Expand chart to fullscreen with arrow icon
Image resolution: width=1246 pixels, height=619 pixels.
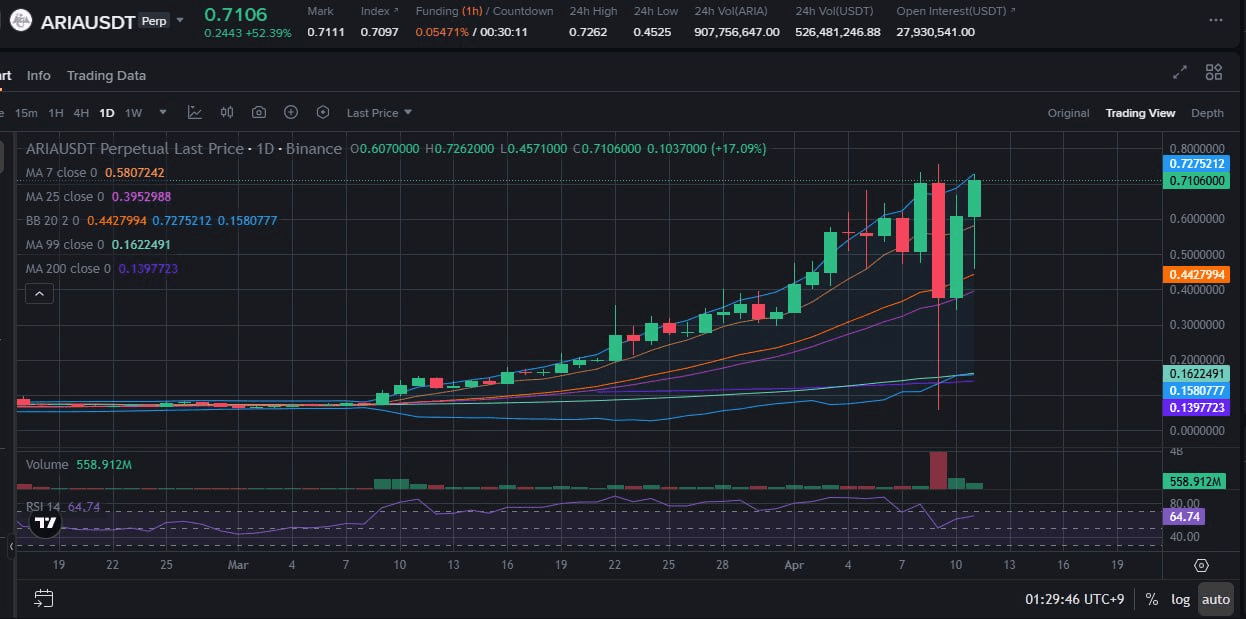[1179, 72]
